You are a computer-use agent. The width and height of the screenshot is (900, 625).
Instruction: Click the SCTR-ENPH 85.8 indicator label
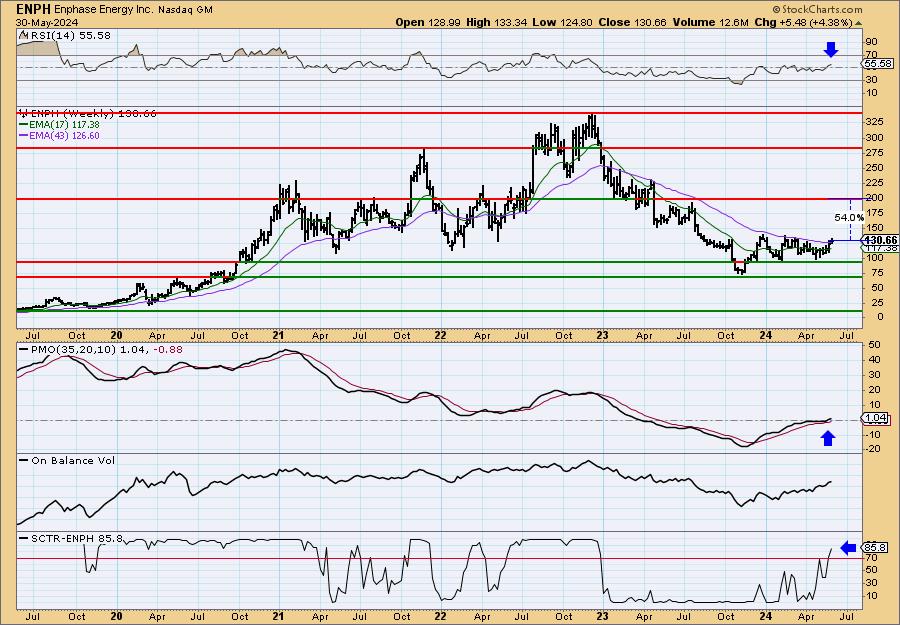coord(76,538)
